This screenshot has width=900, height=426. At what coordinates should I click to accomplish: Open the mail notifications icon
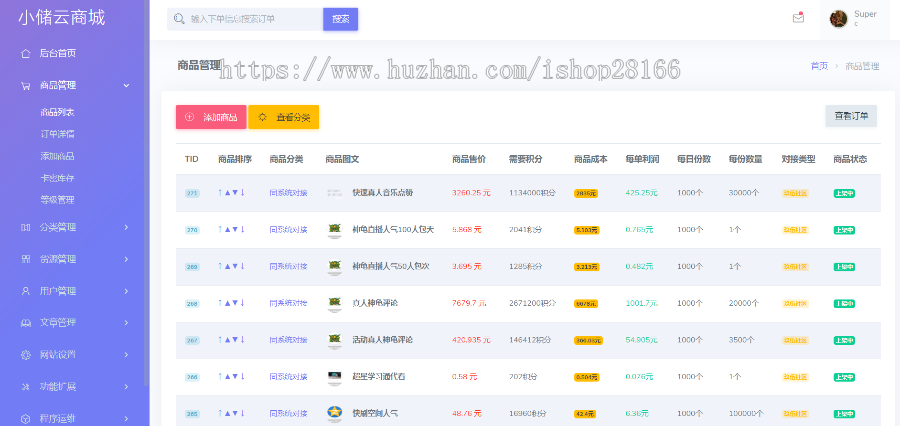798,18
